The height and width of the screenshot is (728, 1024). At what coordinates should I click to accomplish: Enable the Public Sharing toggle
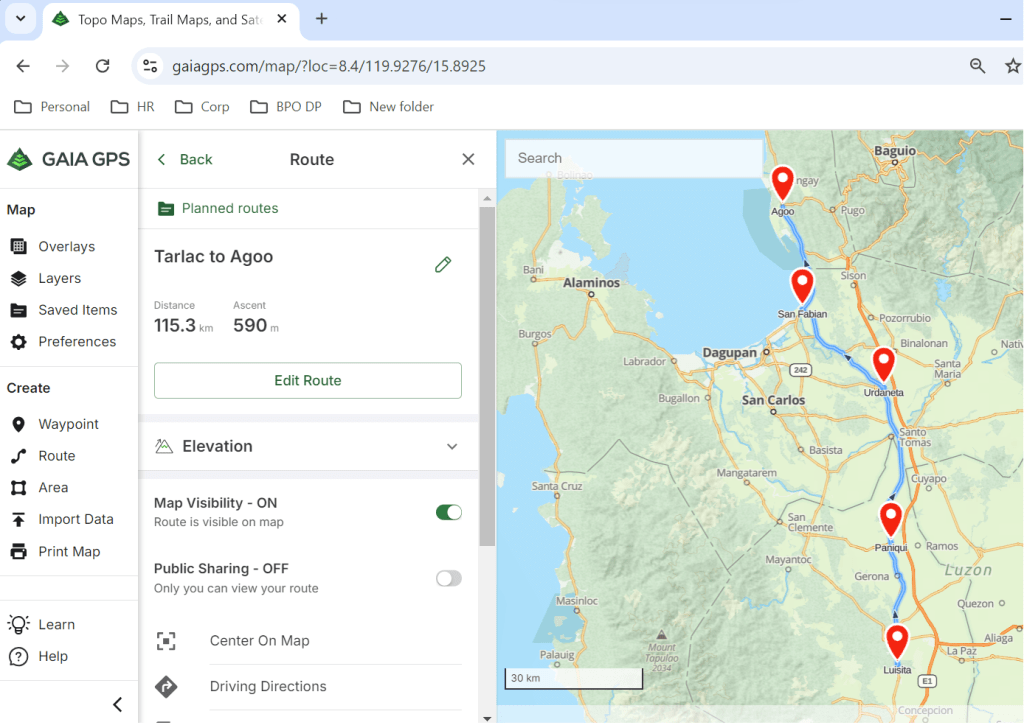pos(448,578)
